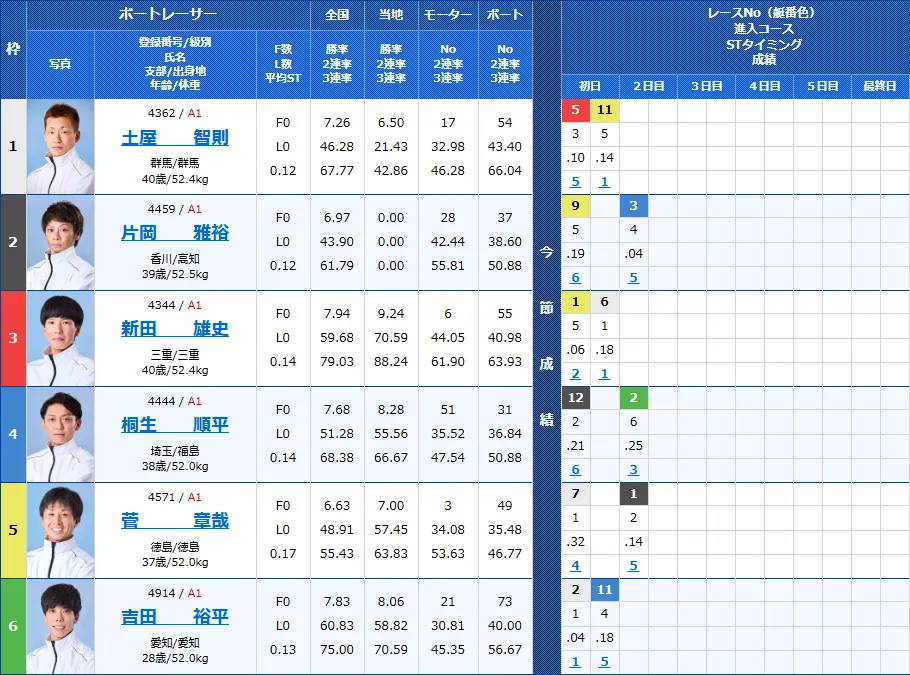Click lane number 6 green frame cell
Screen dimensions: 910x675
click(x=13, y=626)
